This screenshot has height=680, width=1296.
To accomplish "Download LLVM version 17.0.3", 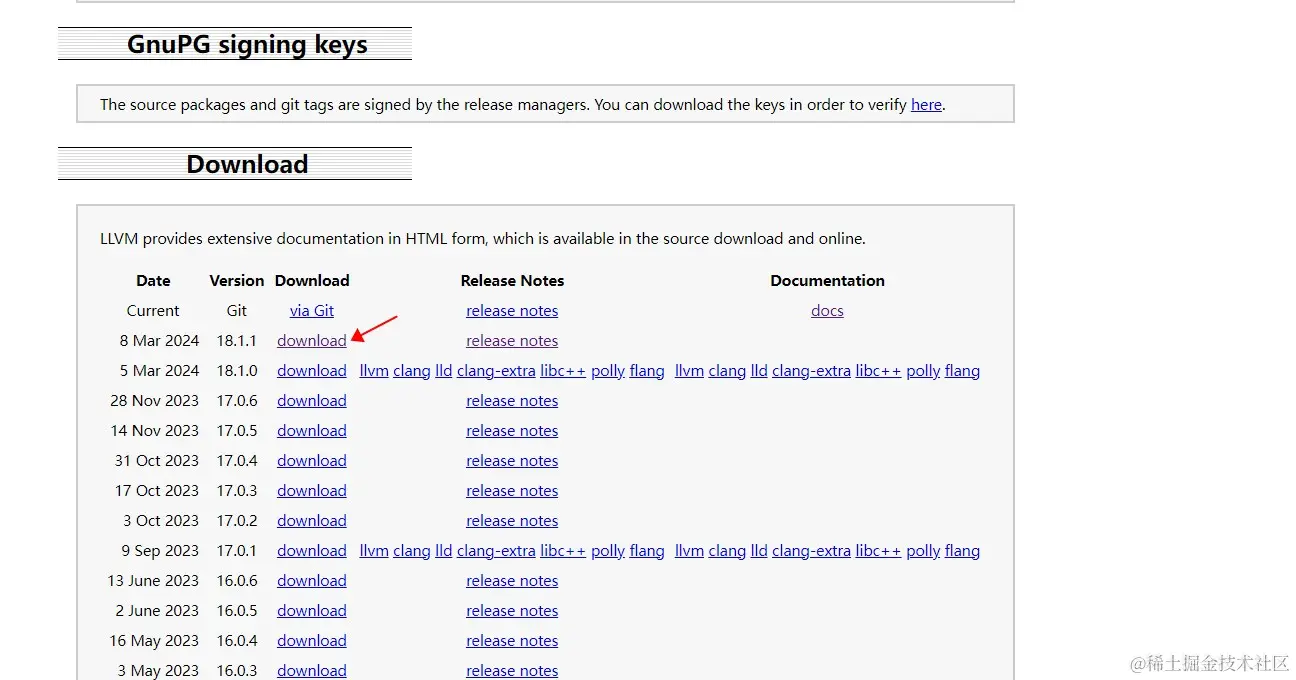I will pos(312,491).
